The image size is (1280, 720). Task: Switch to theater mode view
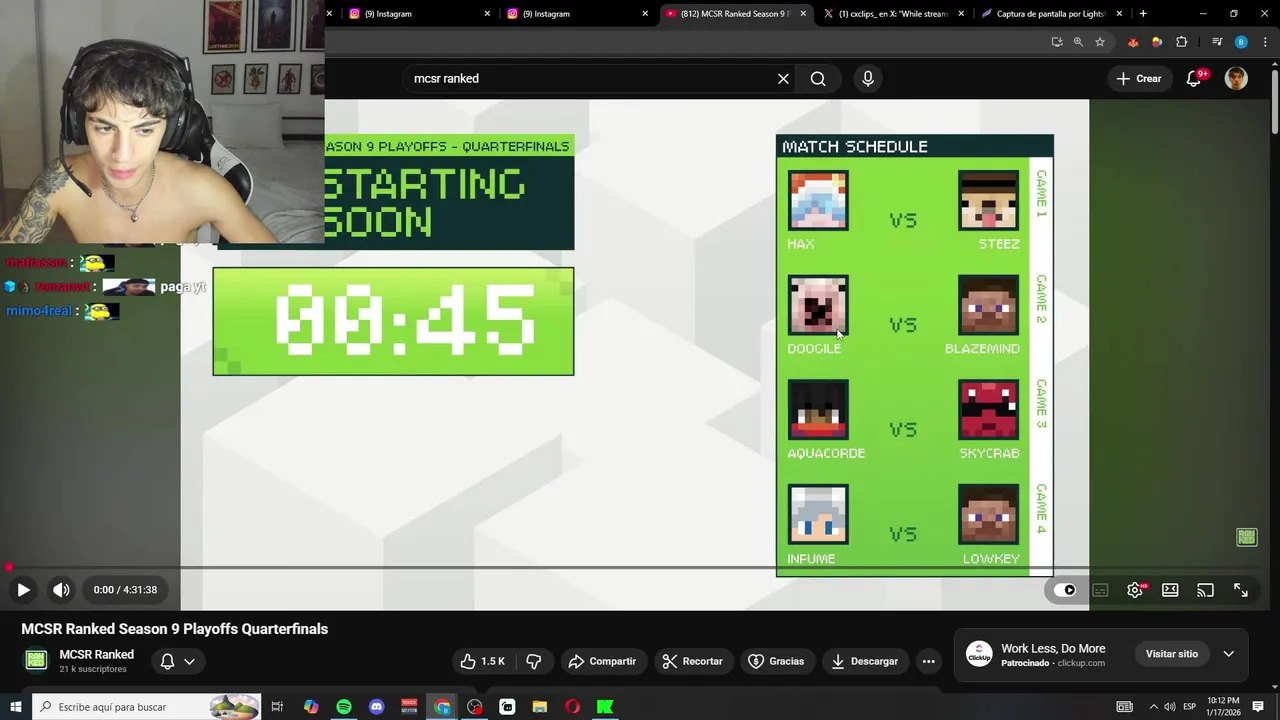coord(1170,590)
